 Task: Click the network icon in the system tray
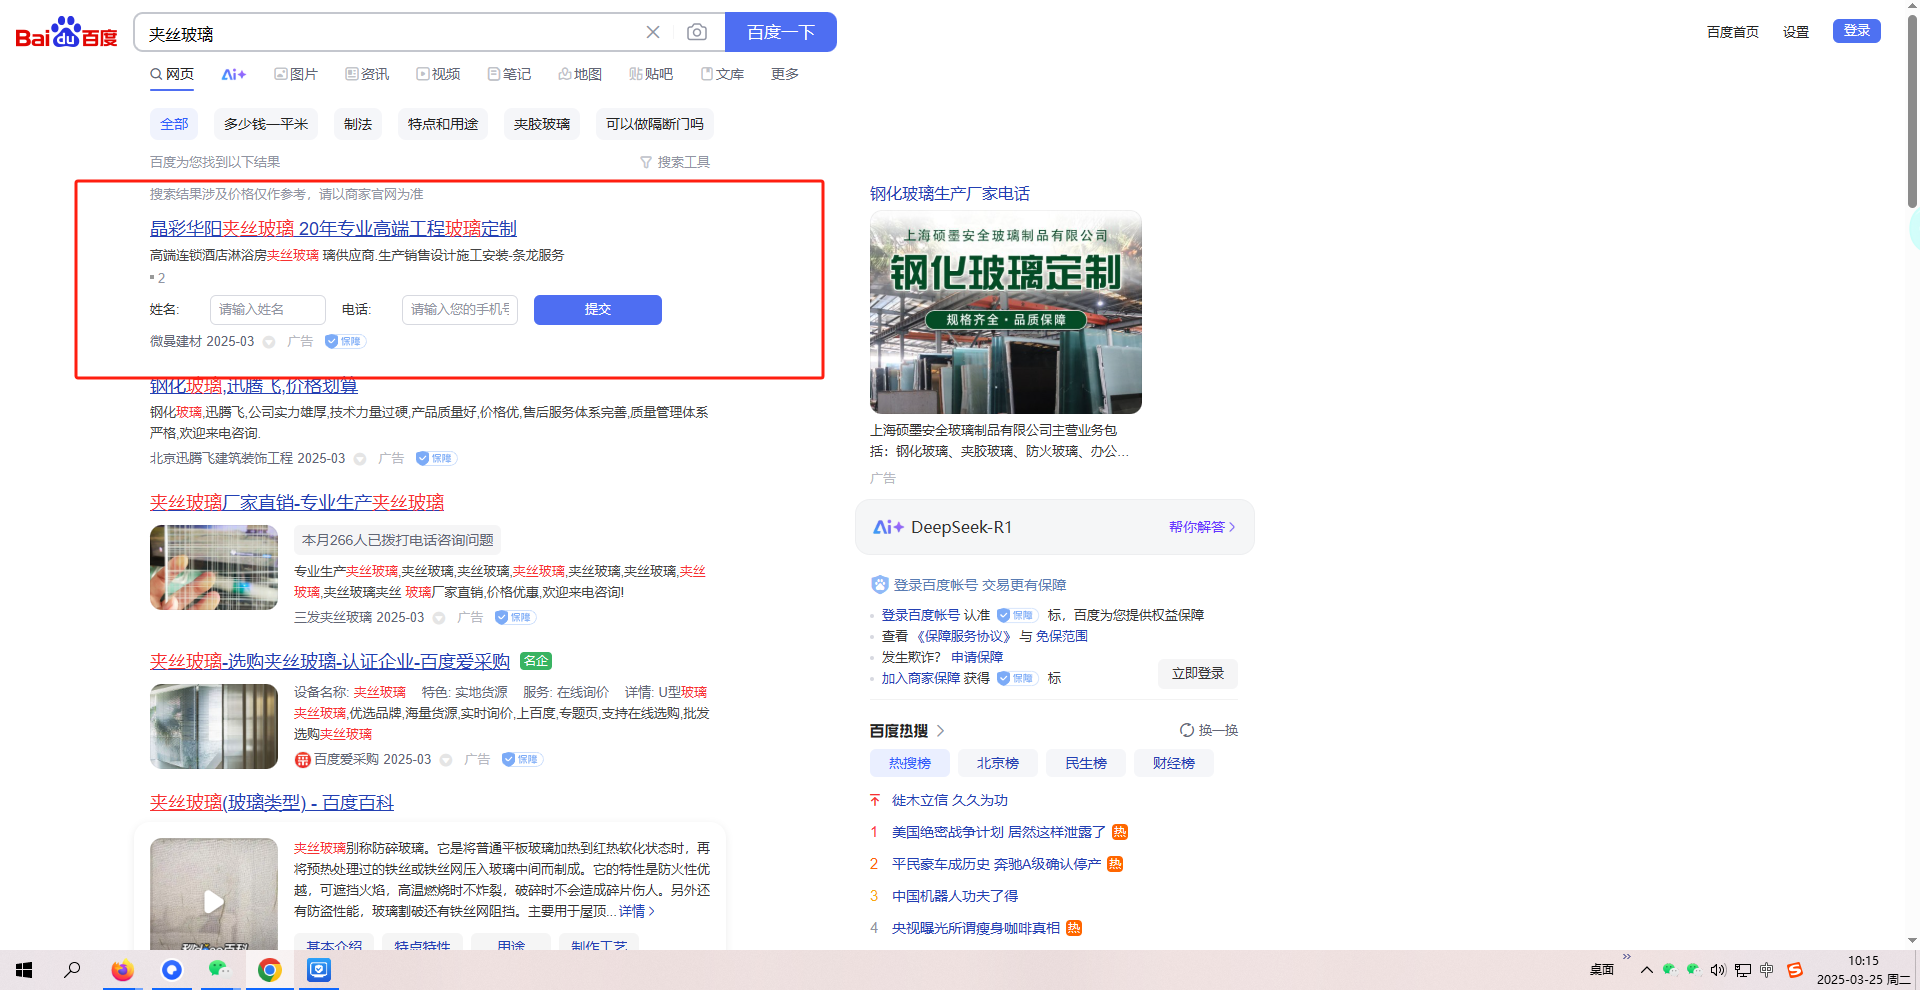point(1743,970)
